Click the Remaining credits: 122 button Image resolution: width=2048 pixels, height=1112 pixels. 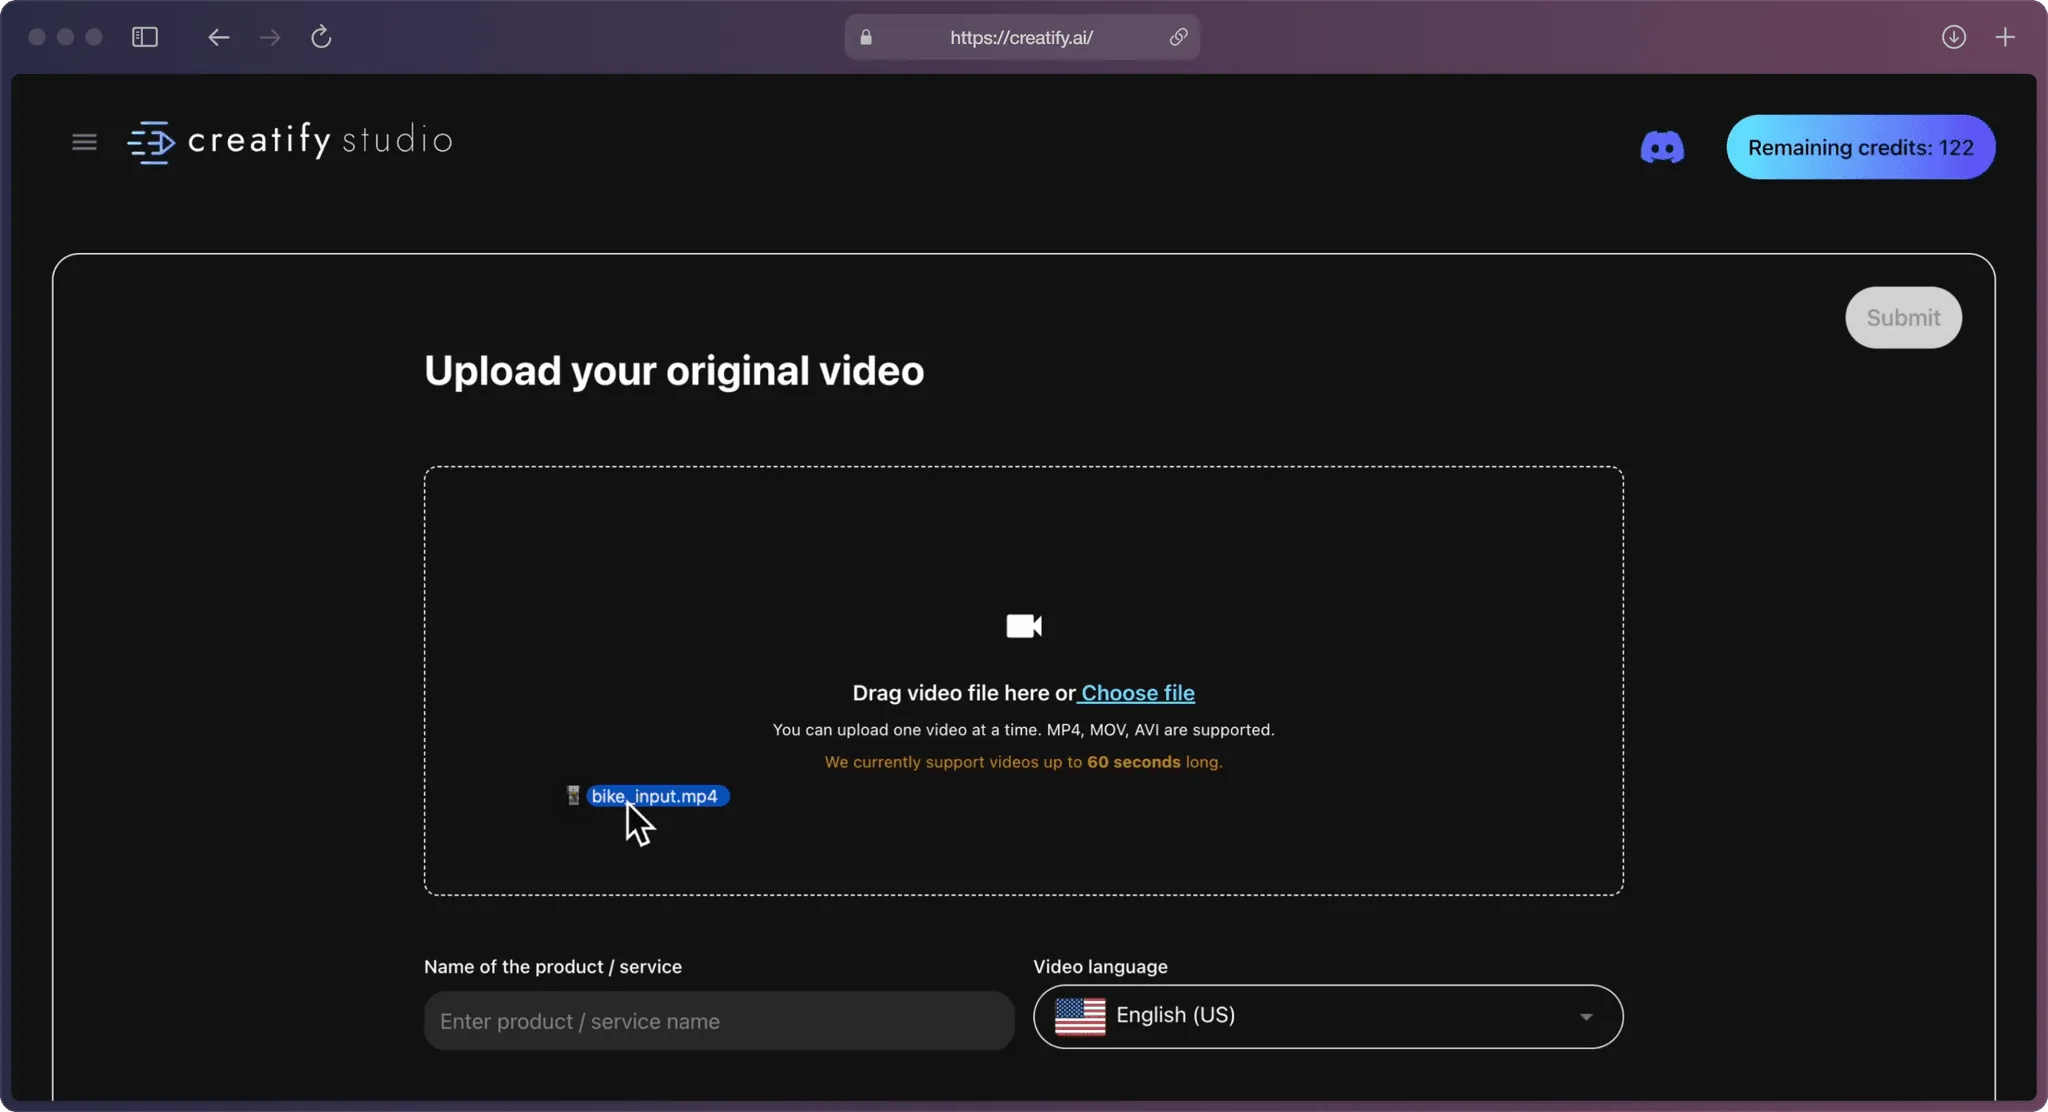click(1861, 147)
